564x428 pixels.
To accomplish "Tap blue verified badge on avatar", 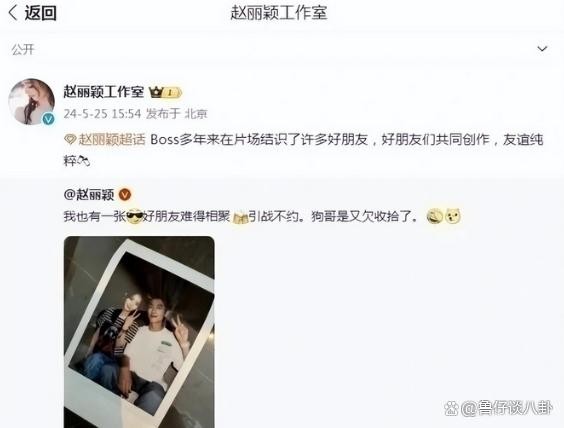I will [49, 119].
